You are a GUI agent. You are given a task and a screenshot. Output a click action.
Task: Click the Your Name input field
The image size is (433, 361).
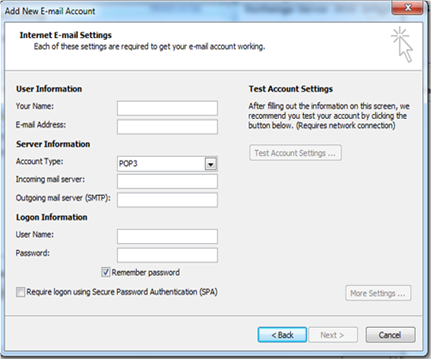pyautogui.click(x=167, y=108)
